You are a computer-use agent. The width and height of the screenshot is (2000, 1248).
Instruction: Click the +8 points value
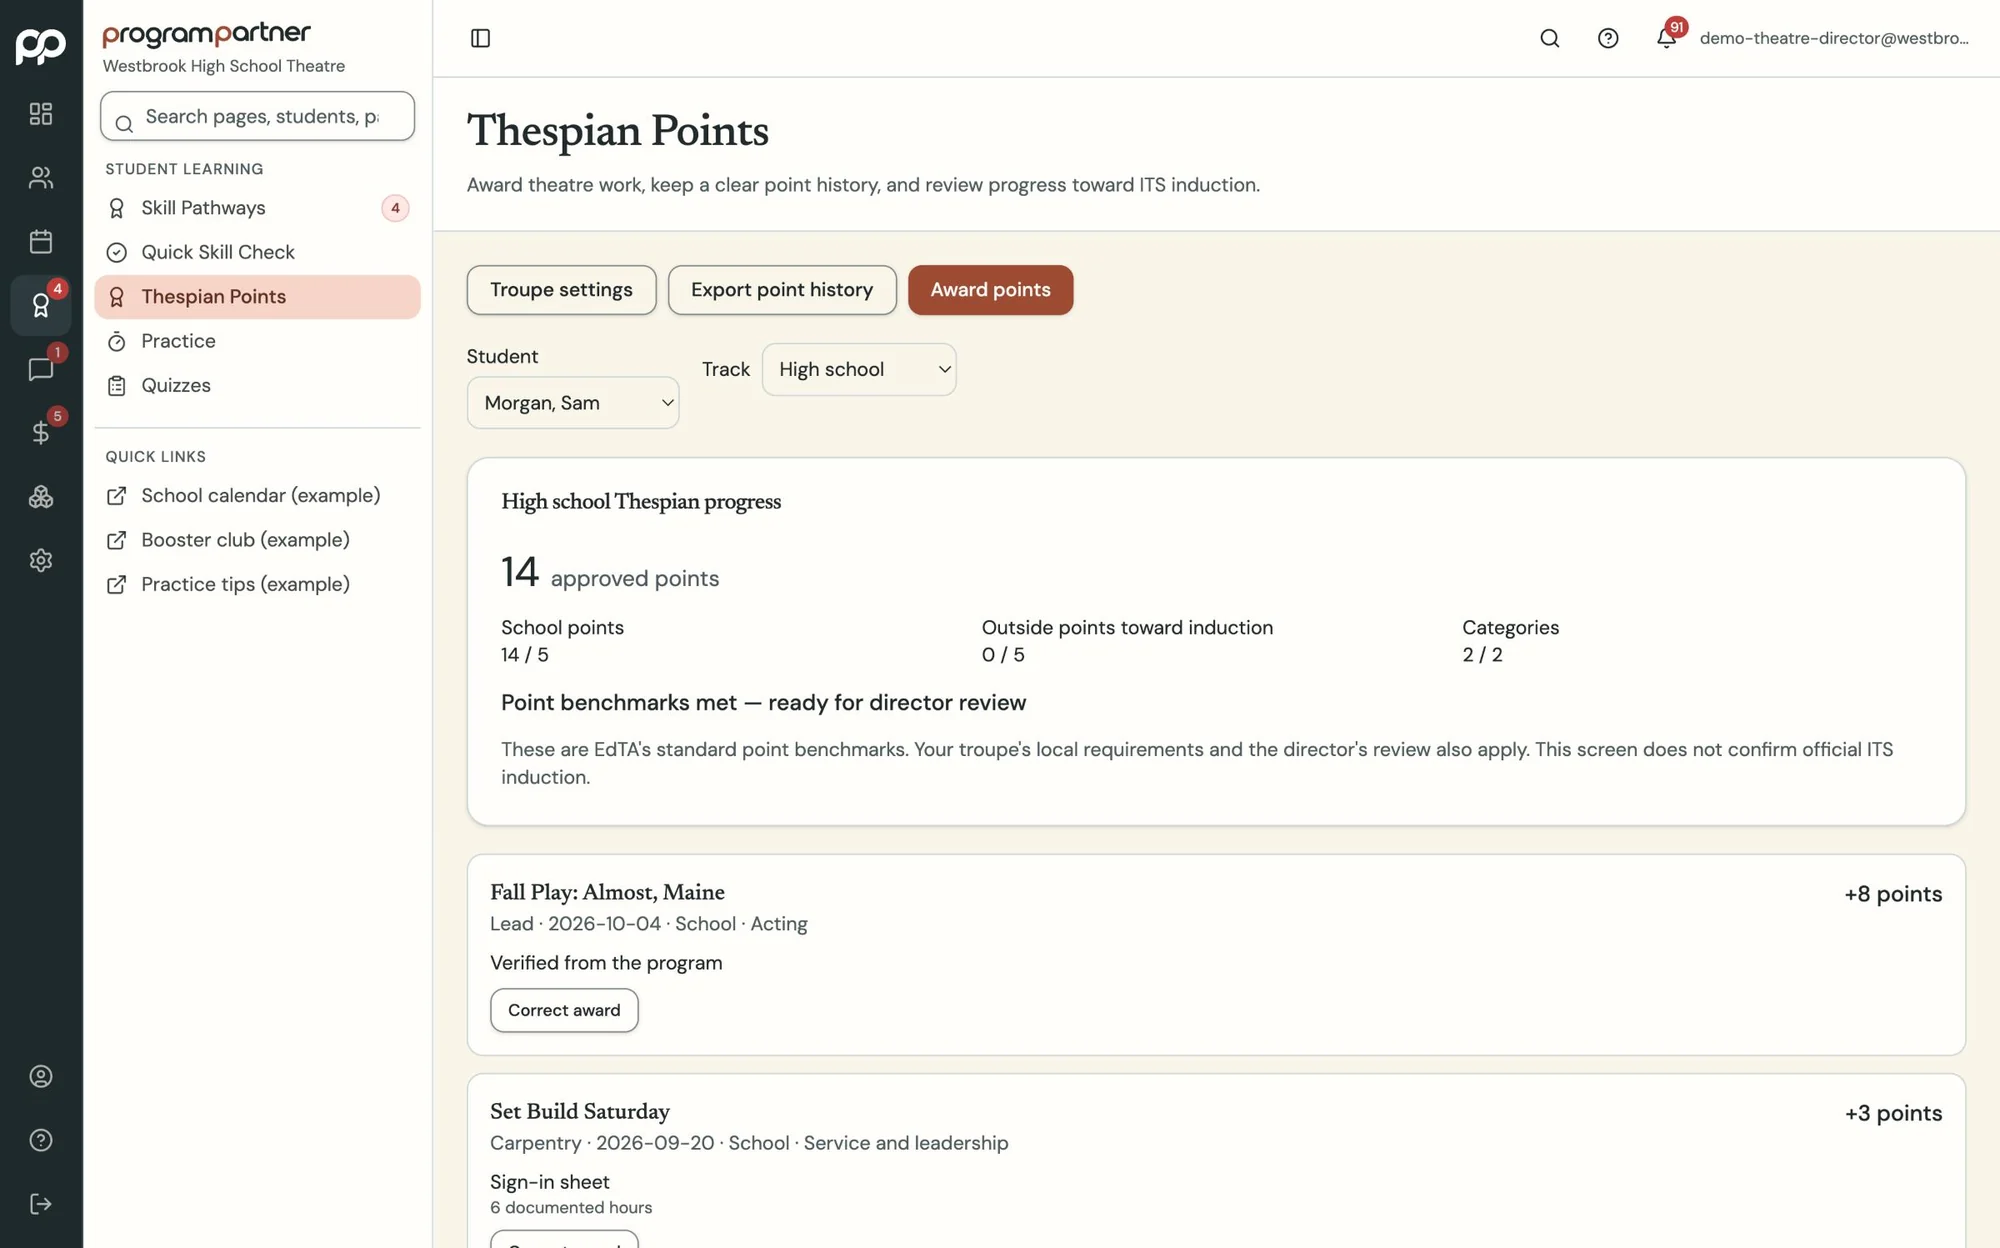1892,894
